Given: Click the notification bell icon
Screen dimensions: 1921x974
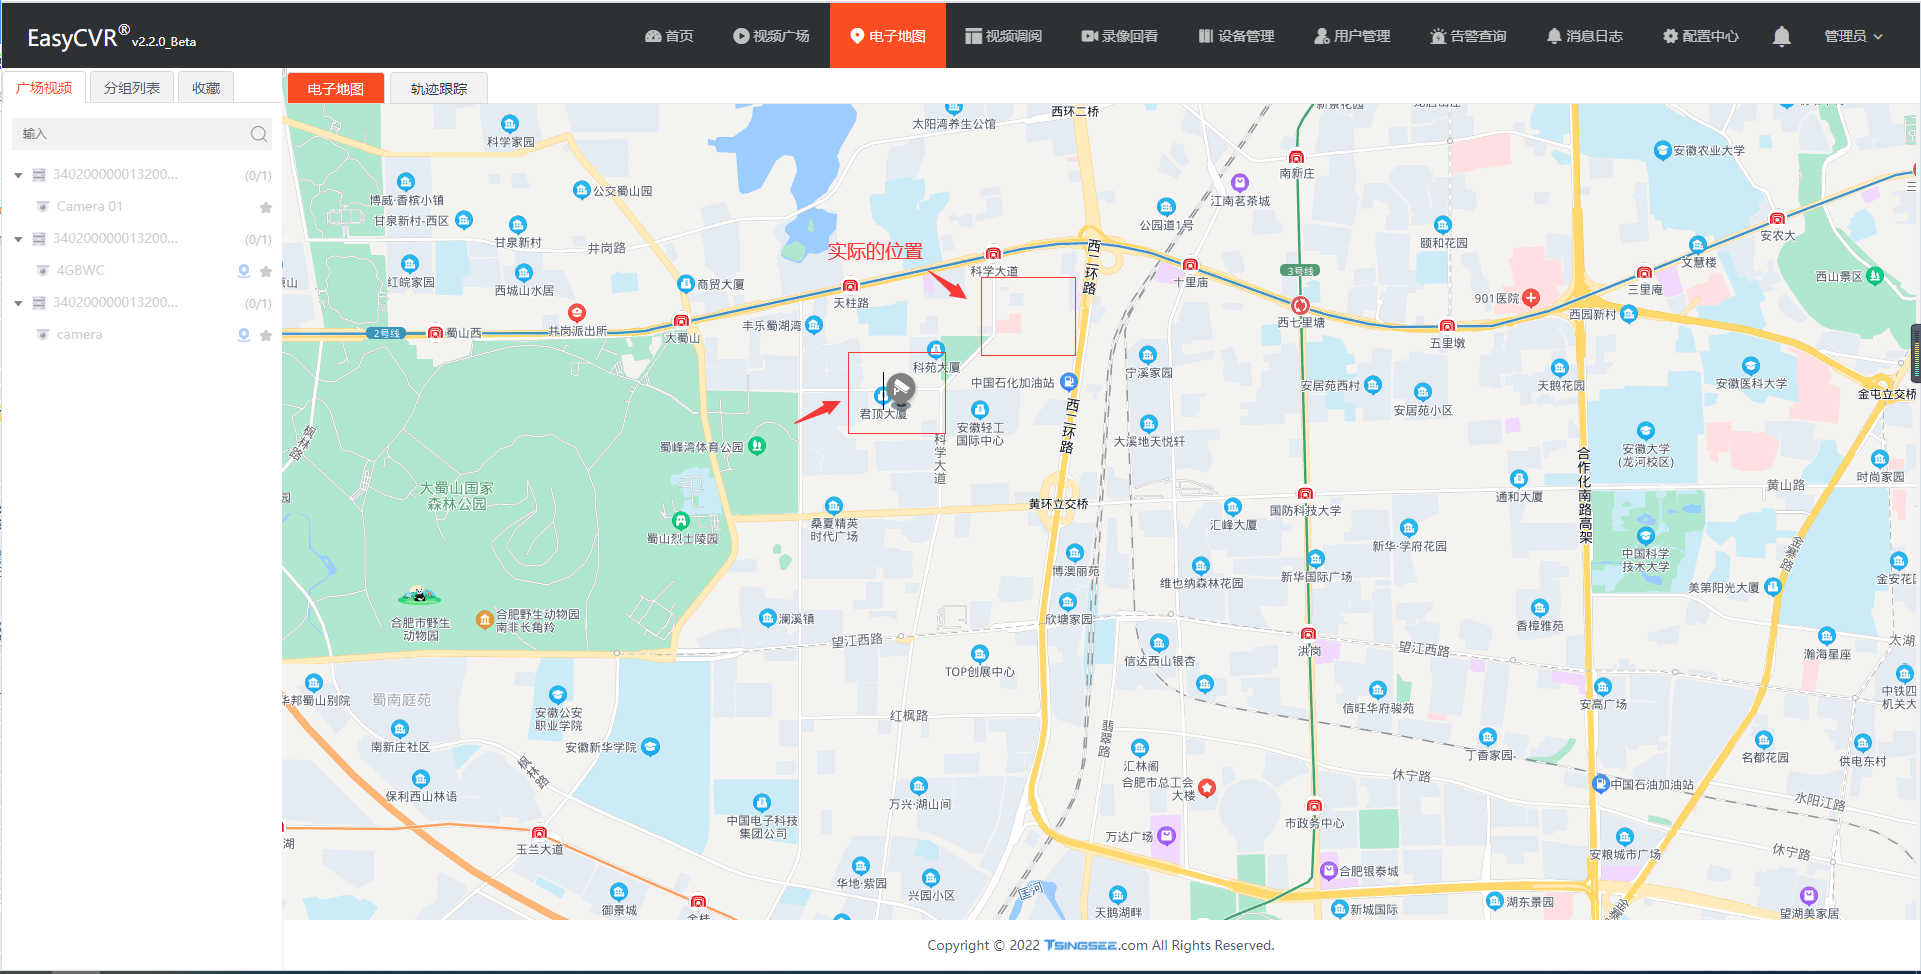Looking at the screenshot, I should click(1781, 37).
